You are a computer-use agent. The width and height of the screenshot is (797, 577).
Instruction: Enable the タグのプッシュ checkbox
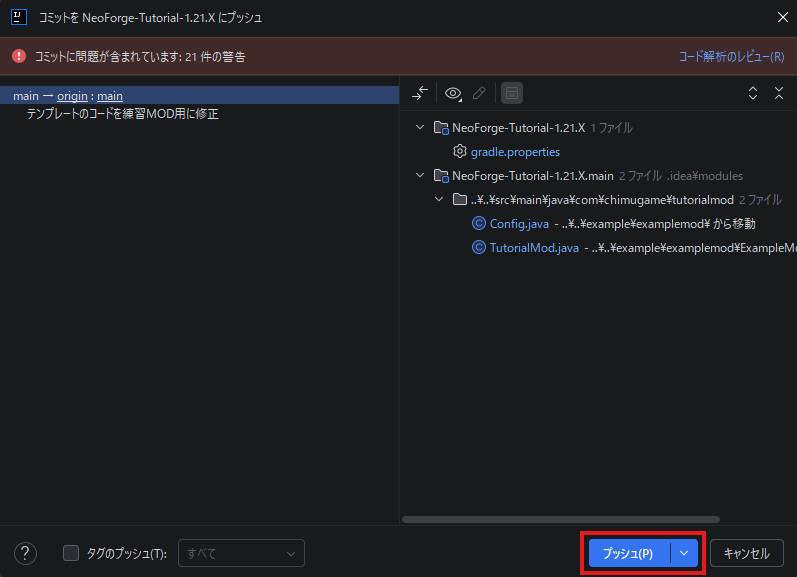click(71, 553)
